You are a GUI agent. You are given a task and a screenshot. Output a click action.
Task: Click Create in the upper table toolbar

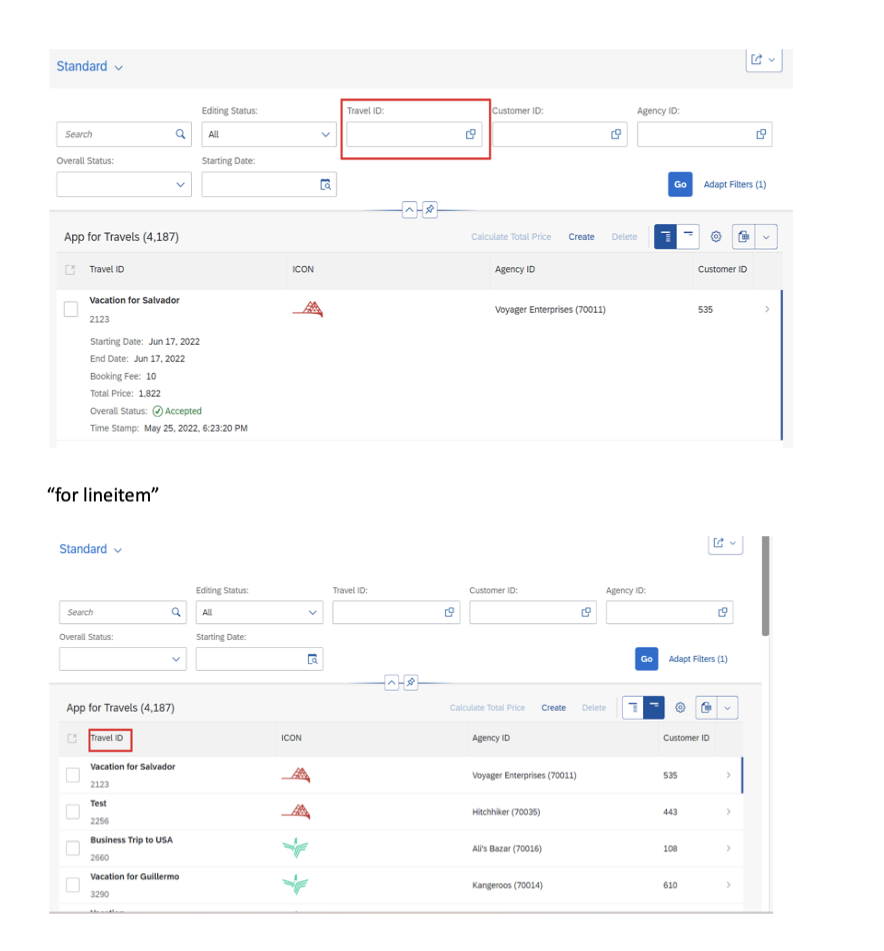(581, 237)
